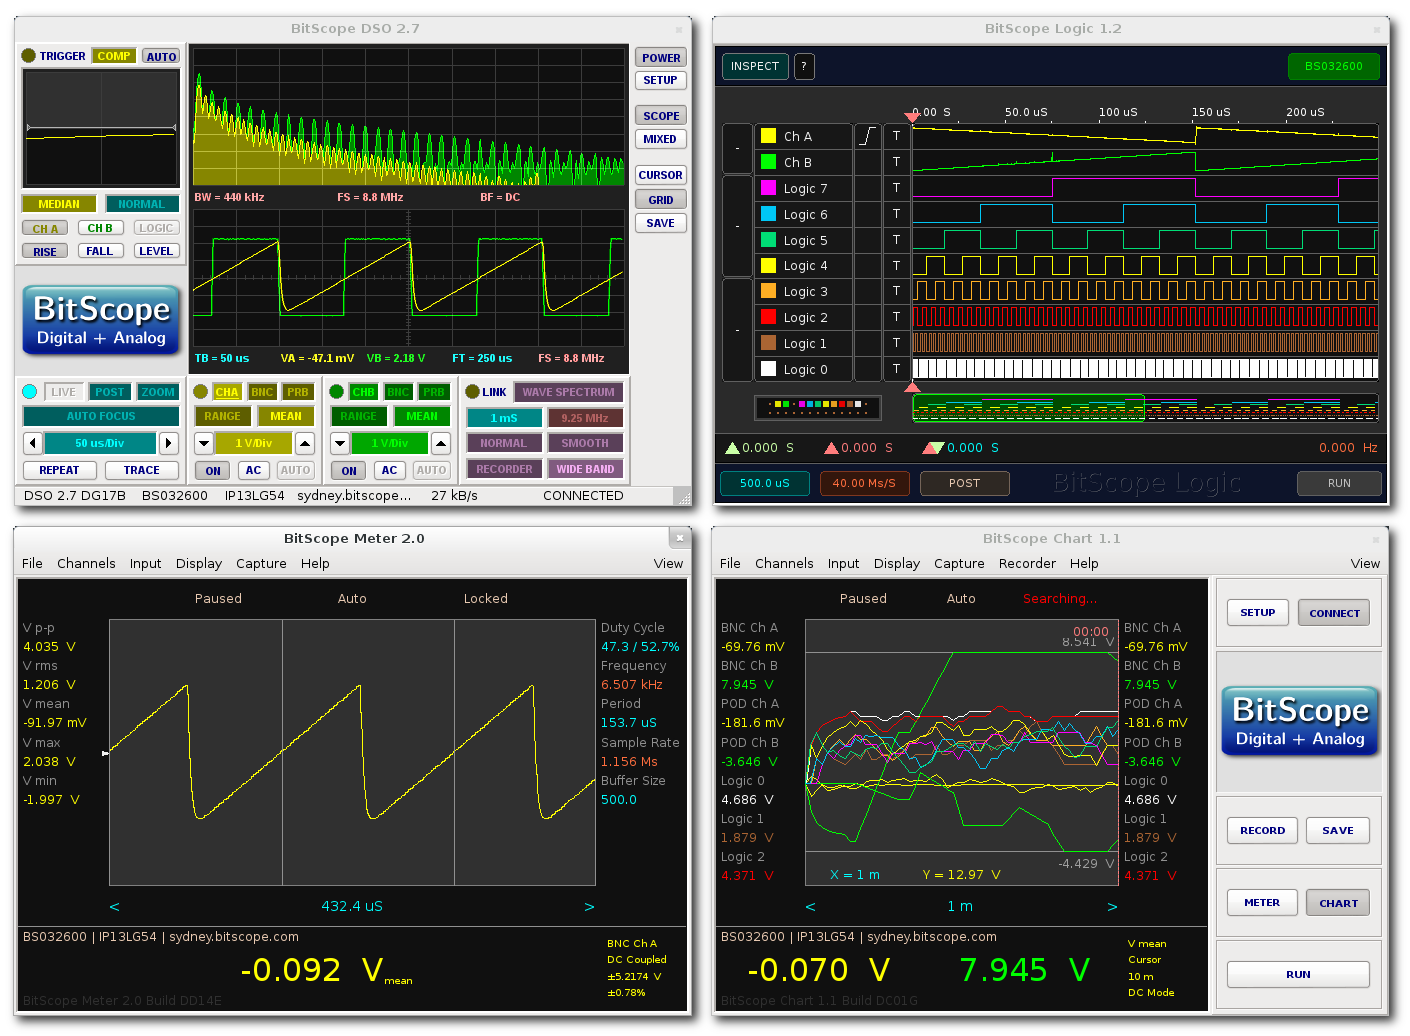Image resolution: width=1410 pixels, height=1036 pixels.
Task: Click the pod connector pin-map icon in Logic
Action: pos(817,407)
